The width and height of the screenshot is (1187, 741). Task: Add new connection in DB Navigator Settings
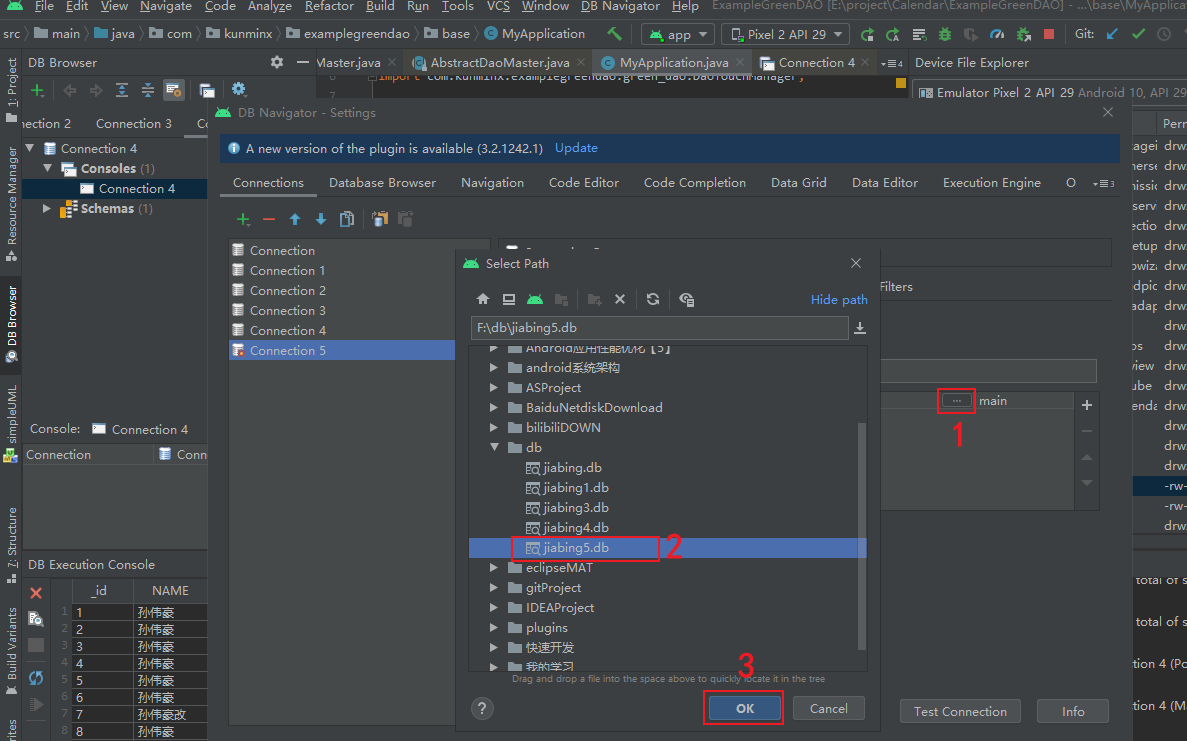click(x=243, y=219)
